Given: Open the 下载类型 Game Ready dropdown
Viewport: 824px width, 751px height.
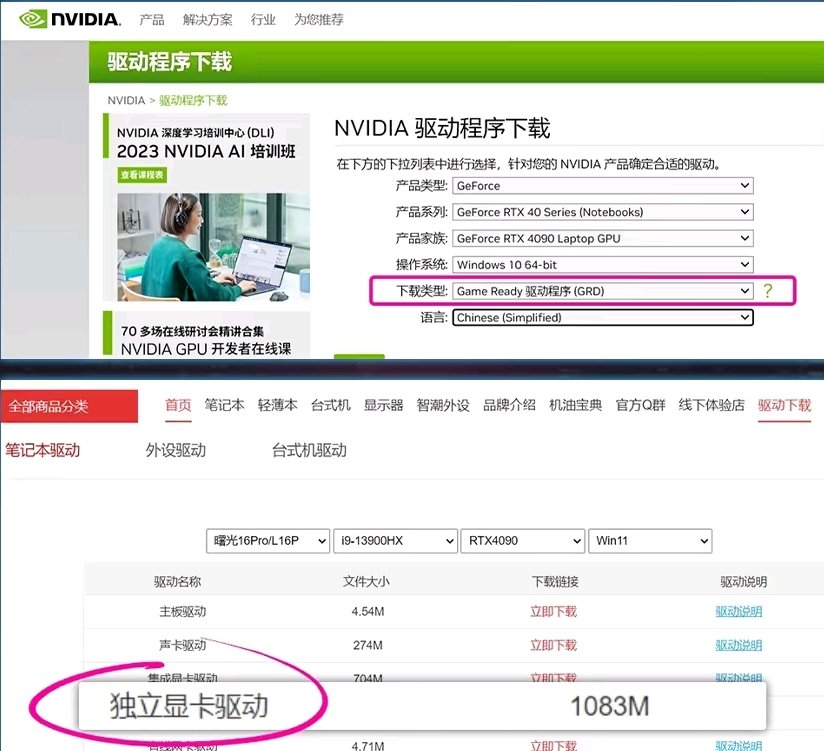Looking at the screenshot, I should click(x=602, y=291).
